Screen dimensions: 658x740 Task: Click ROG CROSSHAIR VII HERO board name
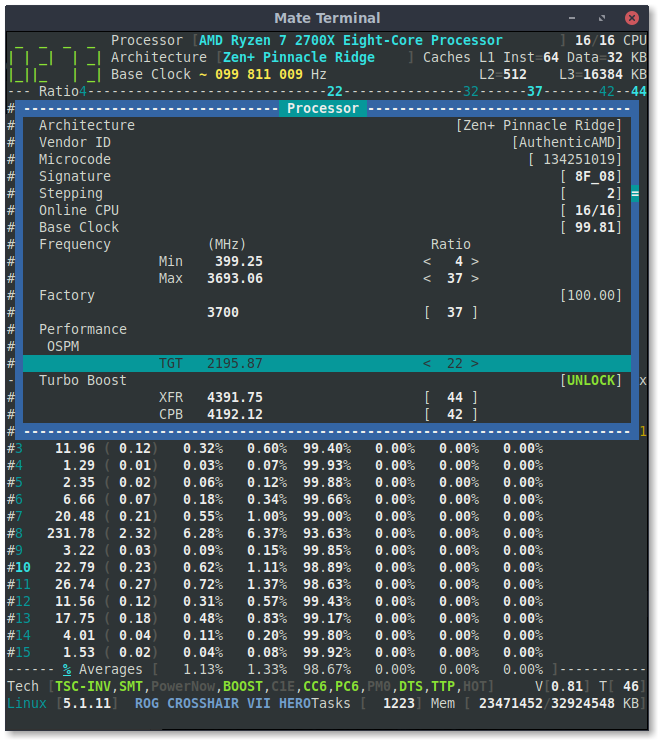coord(223,703)
